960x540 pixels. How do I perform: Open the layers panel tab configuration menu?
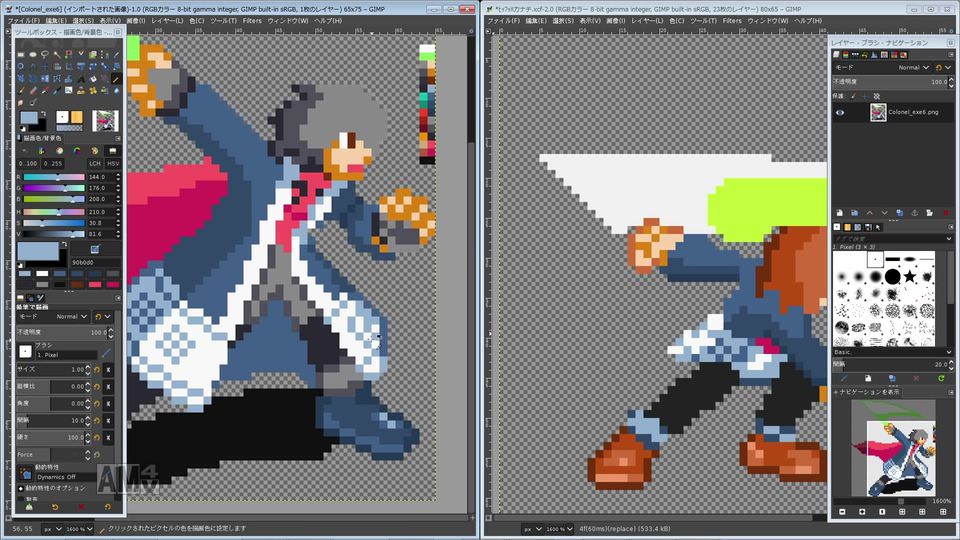pyautogui.click(x=951, y=54)
